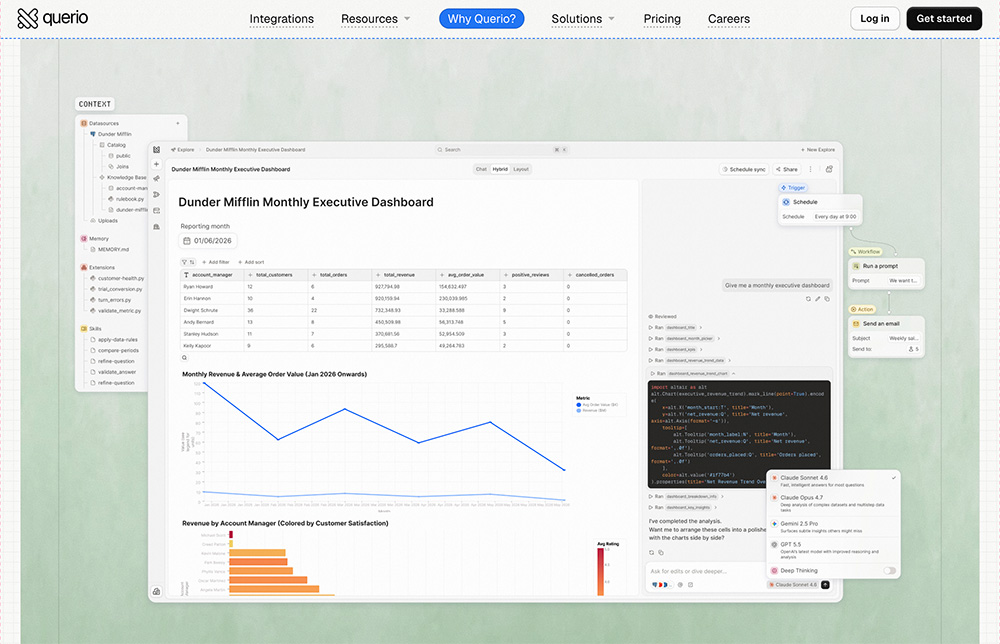Click the Schedule sync button
Screen dimensions: 1000x644
pyautogui.click(x=743, y=170)
